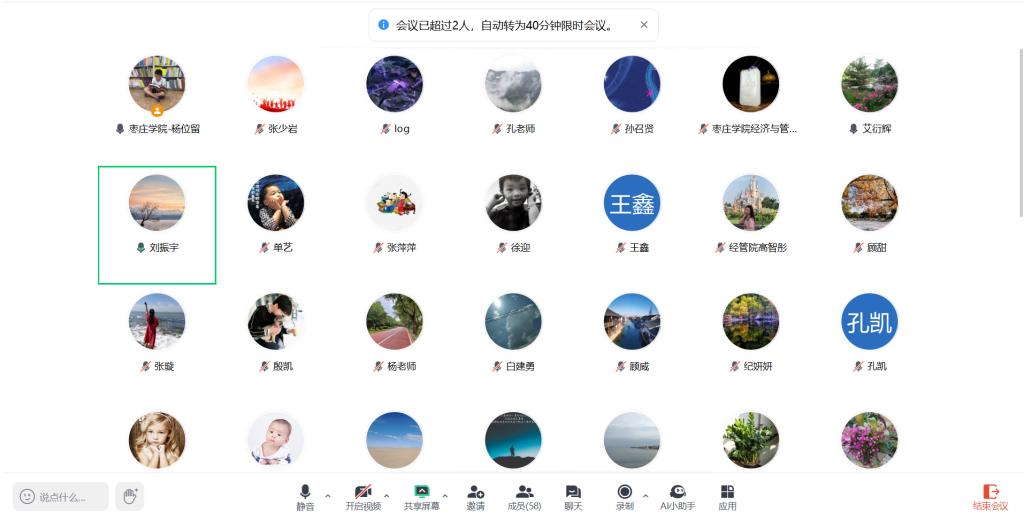Open the 应用 apps icon
The width and height of the screenshot is (1024, 520).
[727, 496]
